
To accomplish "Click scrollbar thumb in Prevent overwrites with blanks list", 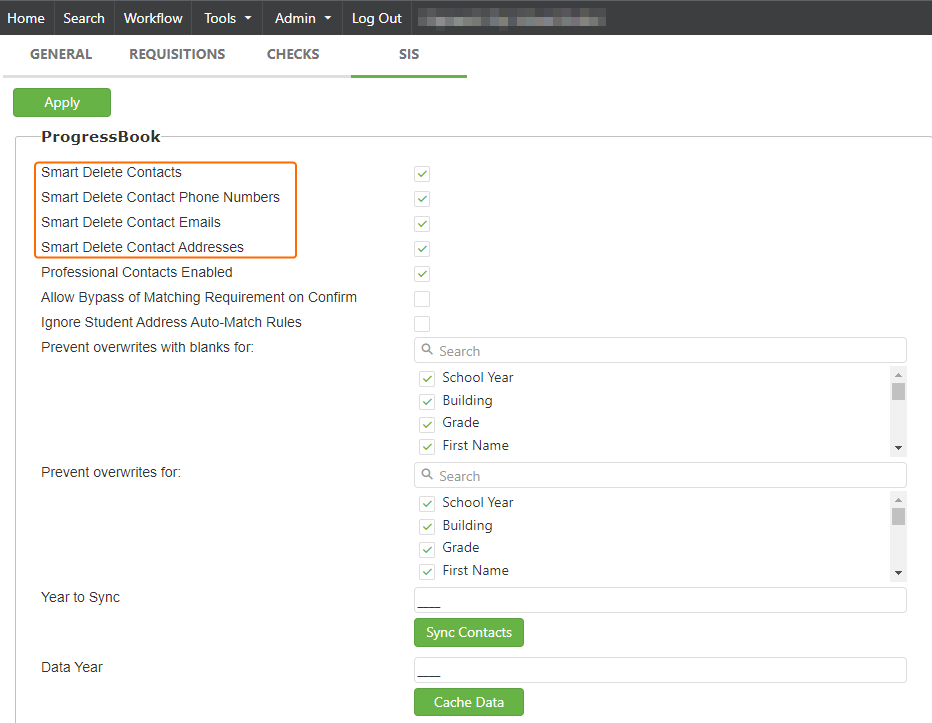I will pos(898,391).
